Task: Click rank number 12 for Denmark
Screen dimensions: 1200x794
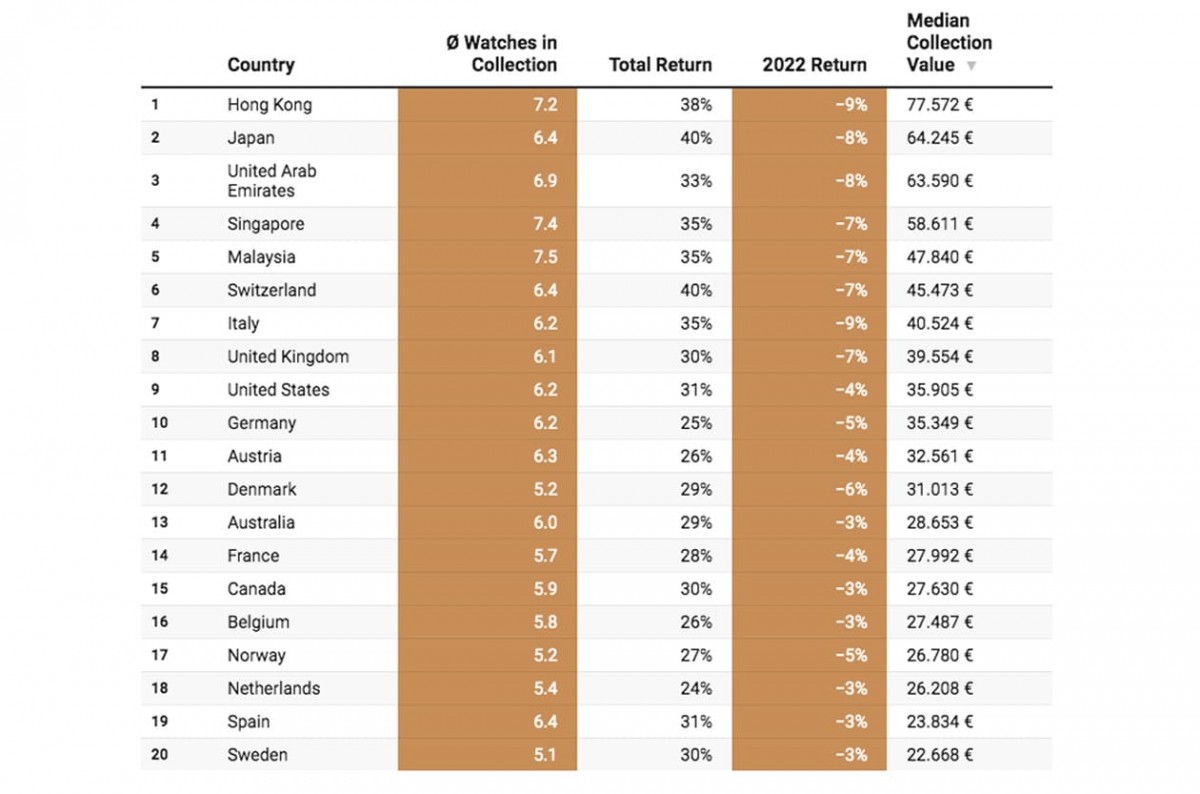Action: [160, 489]
